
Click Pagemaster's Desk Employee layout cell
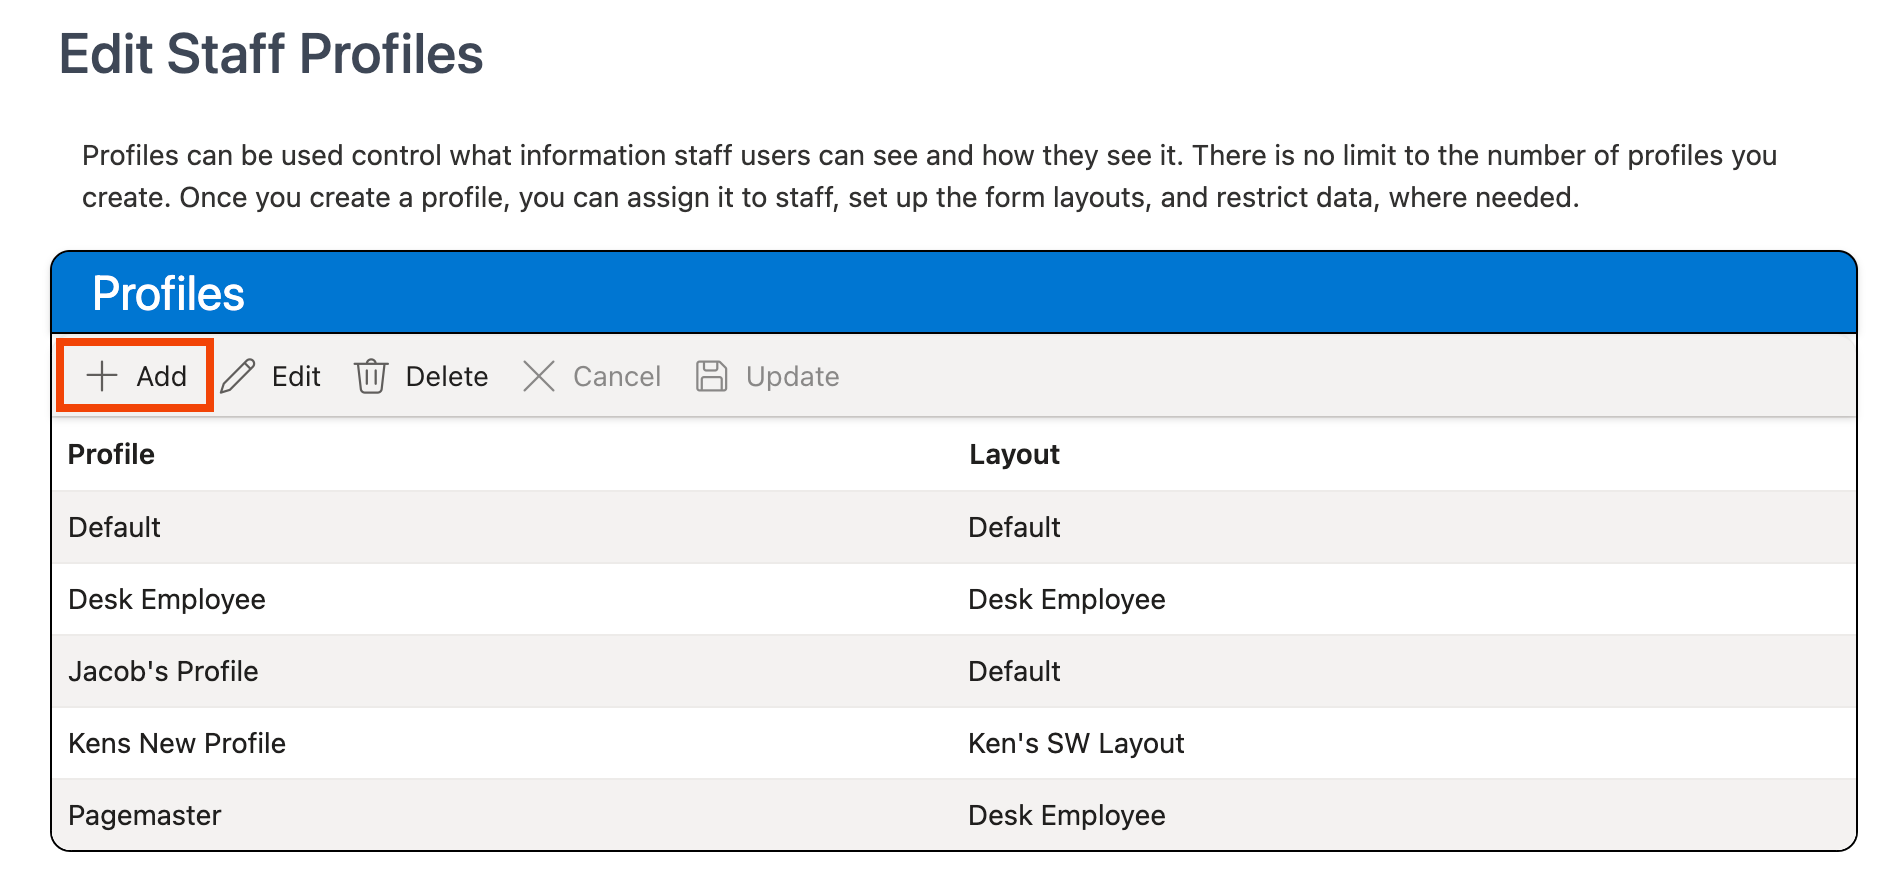click(1067, 815)
